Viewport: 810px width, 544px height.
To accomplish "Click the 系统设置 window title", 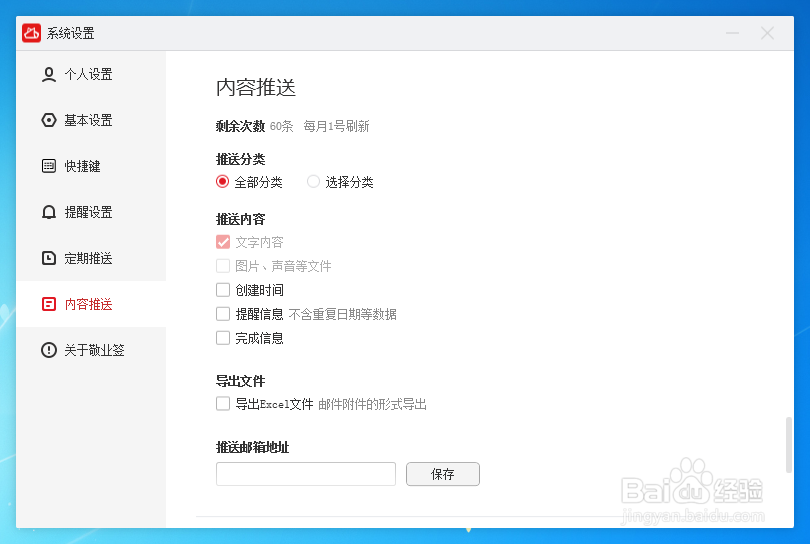I will 71,34.
